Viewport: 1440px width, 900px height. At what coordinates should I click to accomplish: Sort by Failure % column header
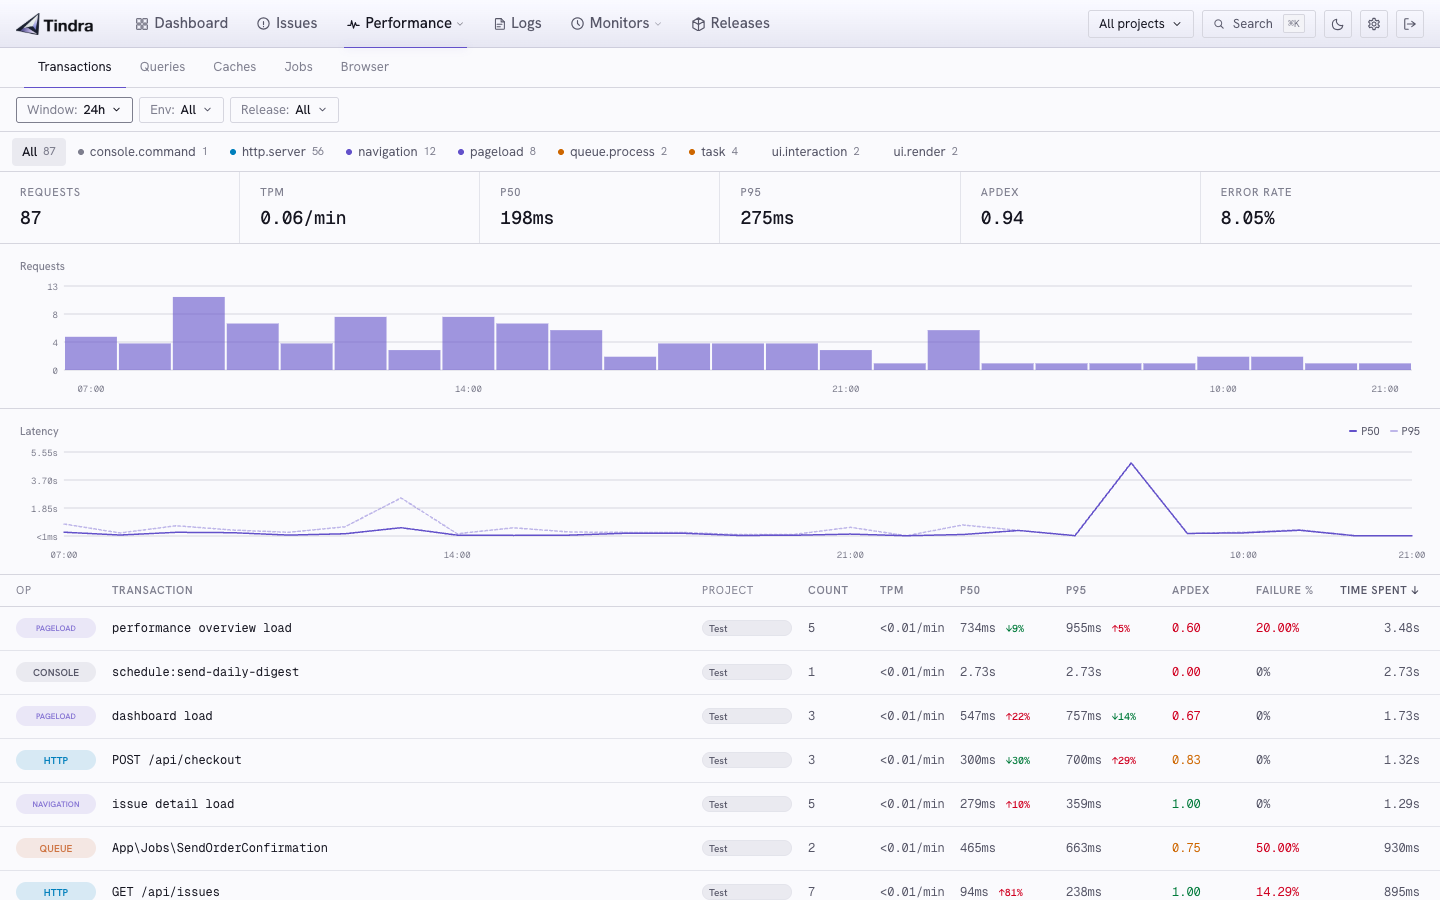coord(1284,591)
